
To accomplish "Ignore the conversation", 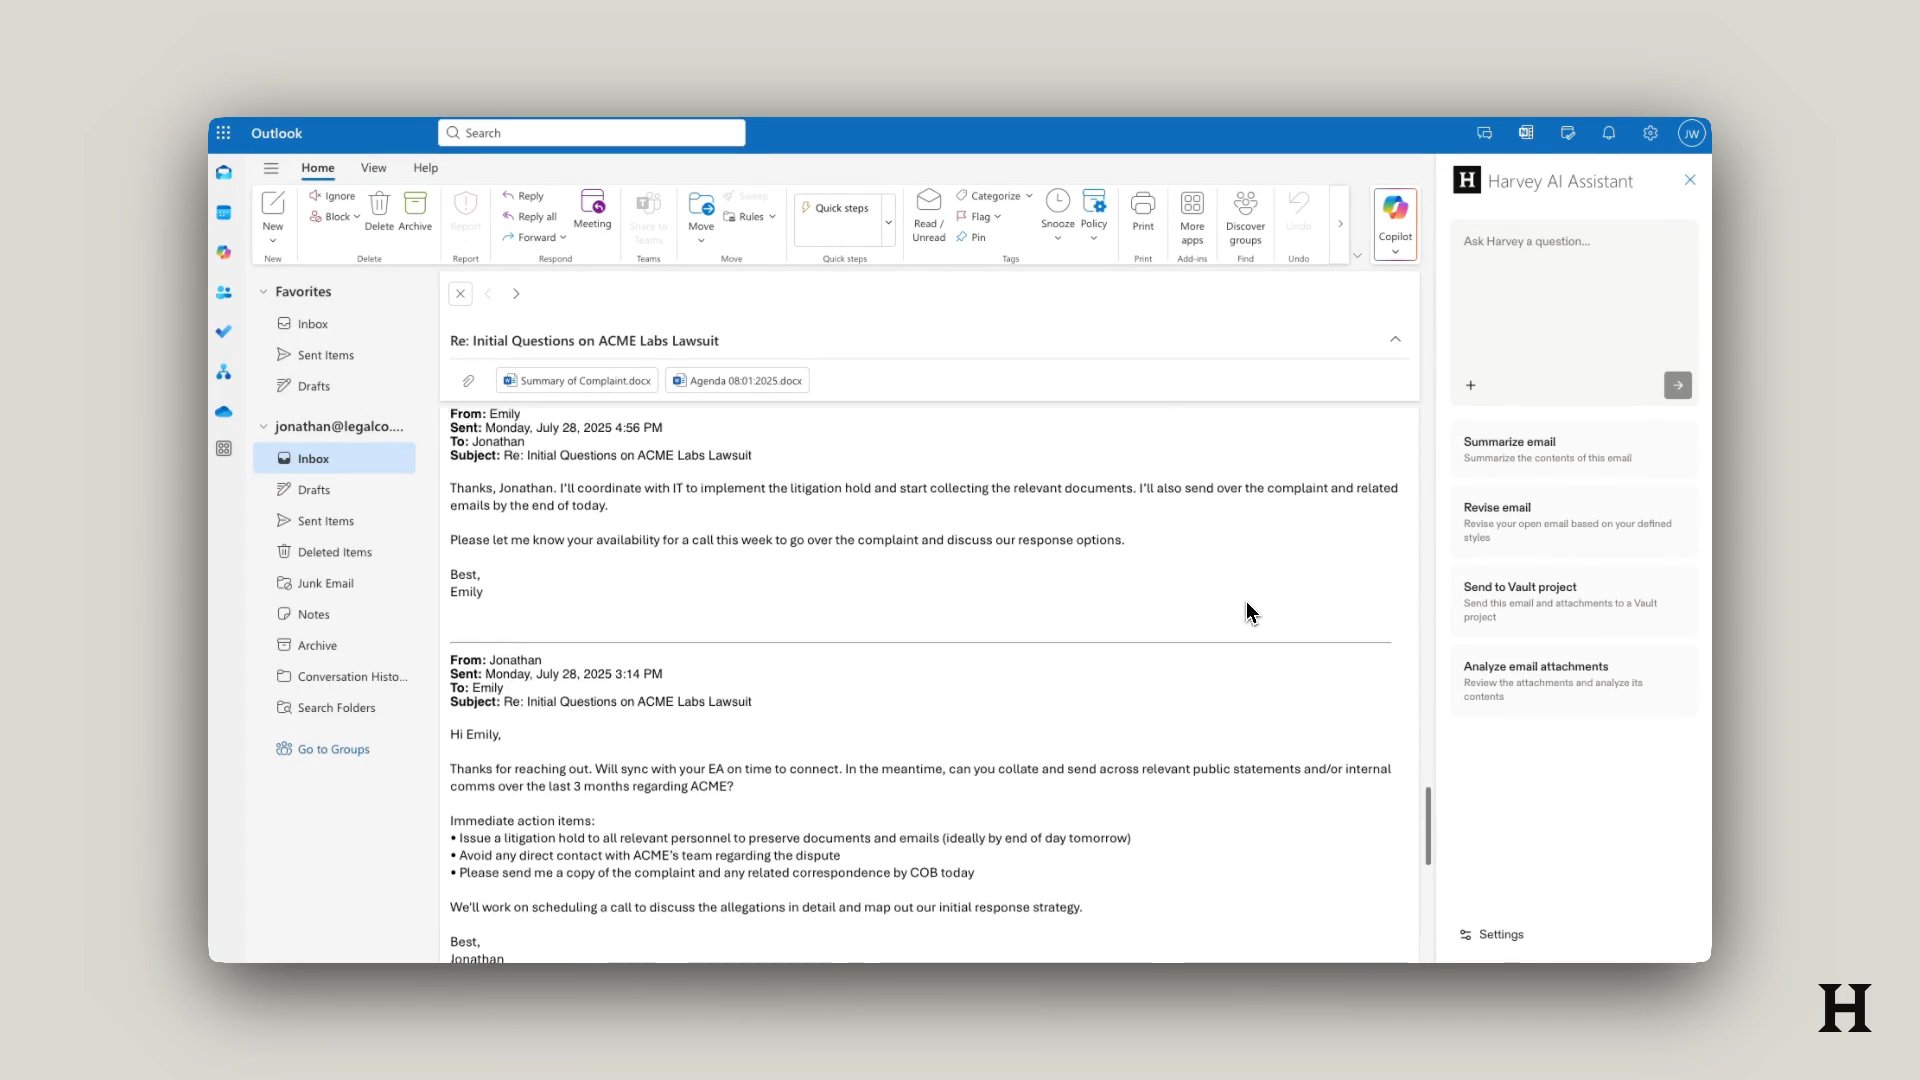I will [332, 195].
